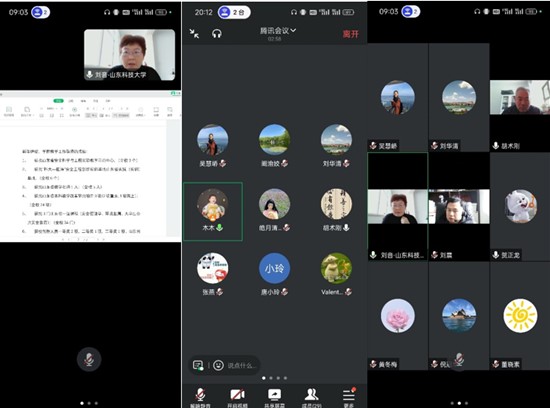Tap the muted mic beside Valent...

348,292
